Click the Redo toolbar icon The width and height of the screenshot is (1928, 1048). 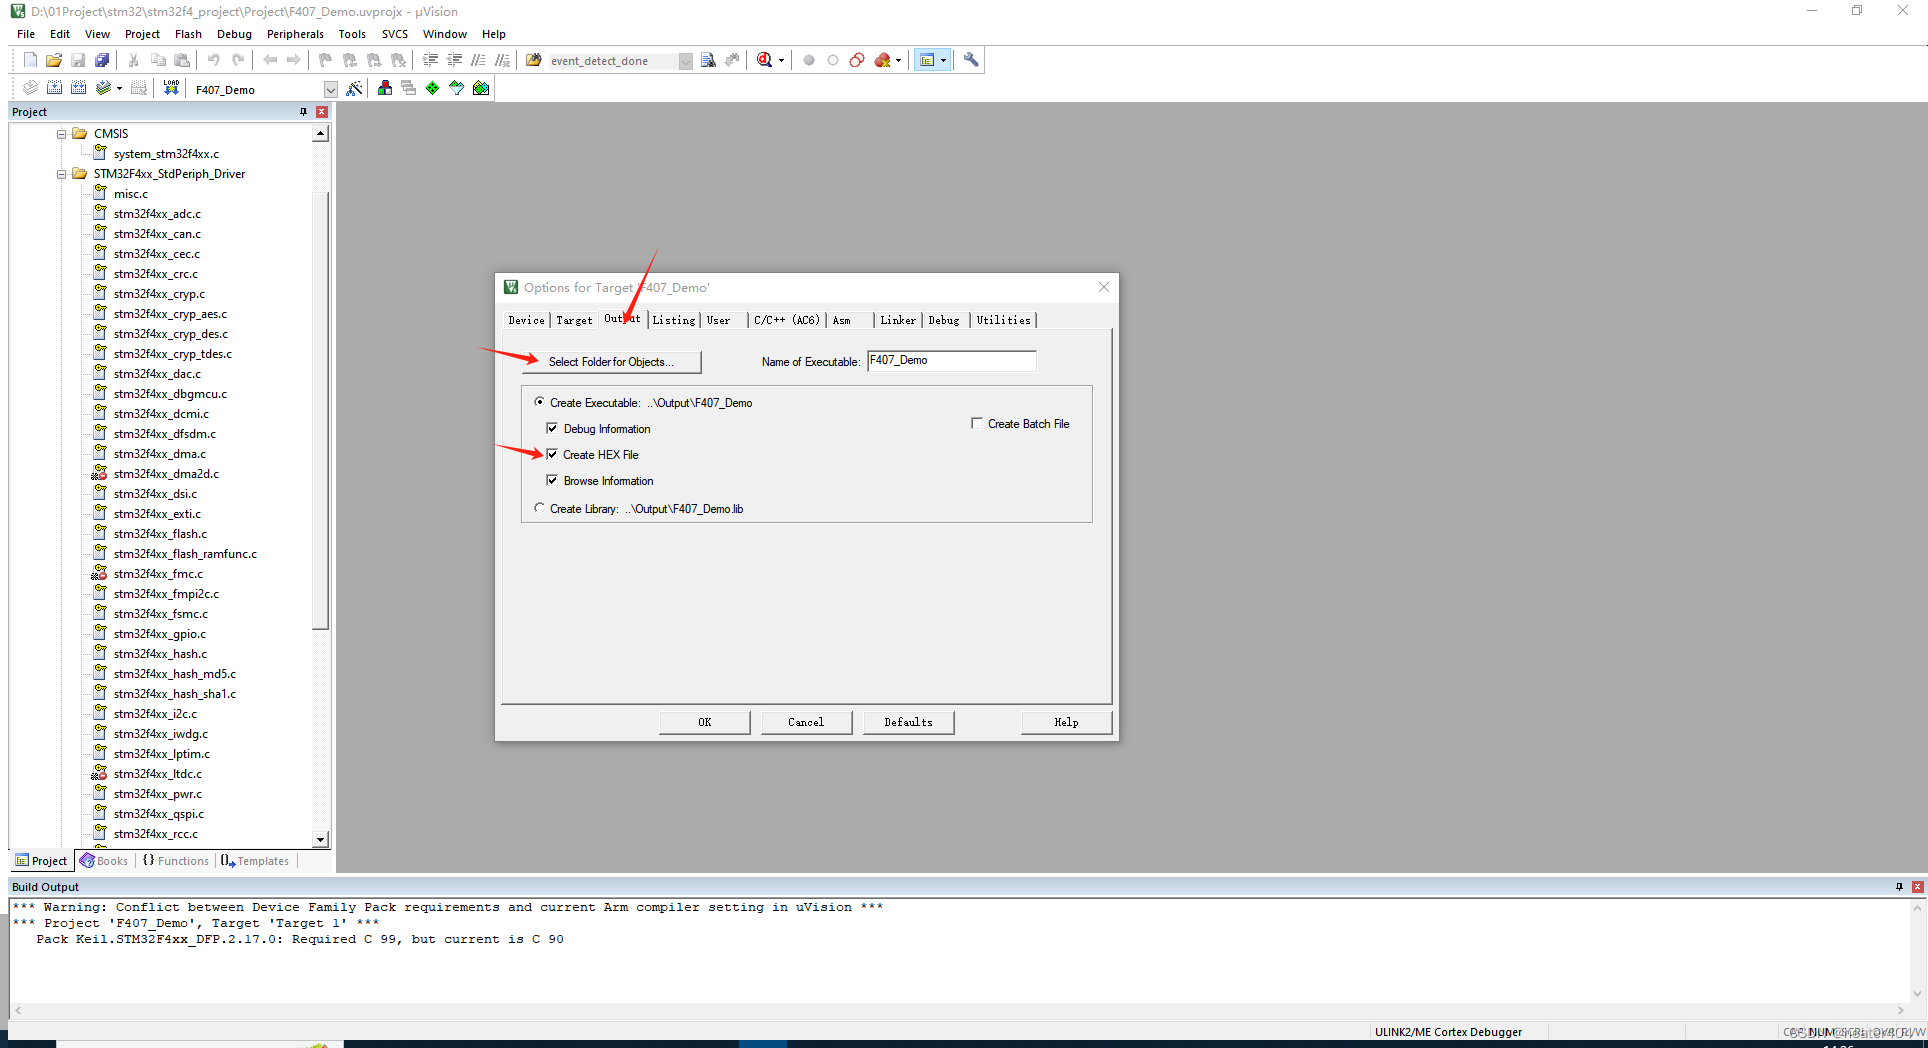(238, 60)
